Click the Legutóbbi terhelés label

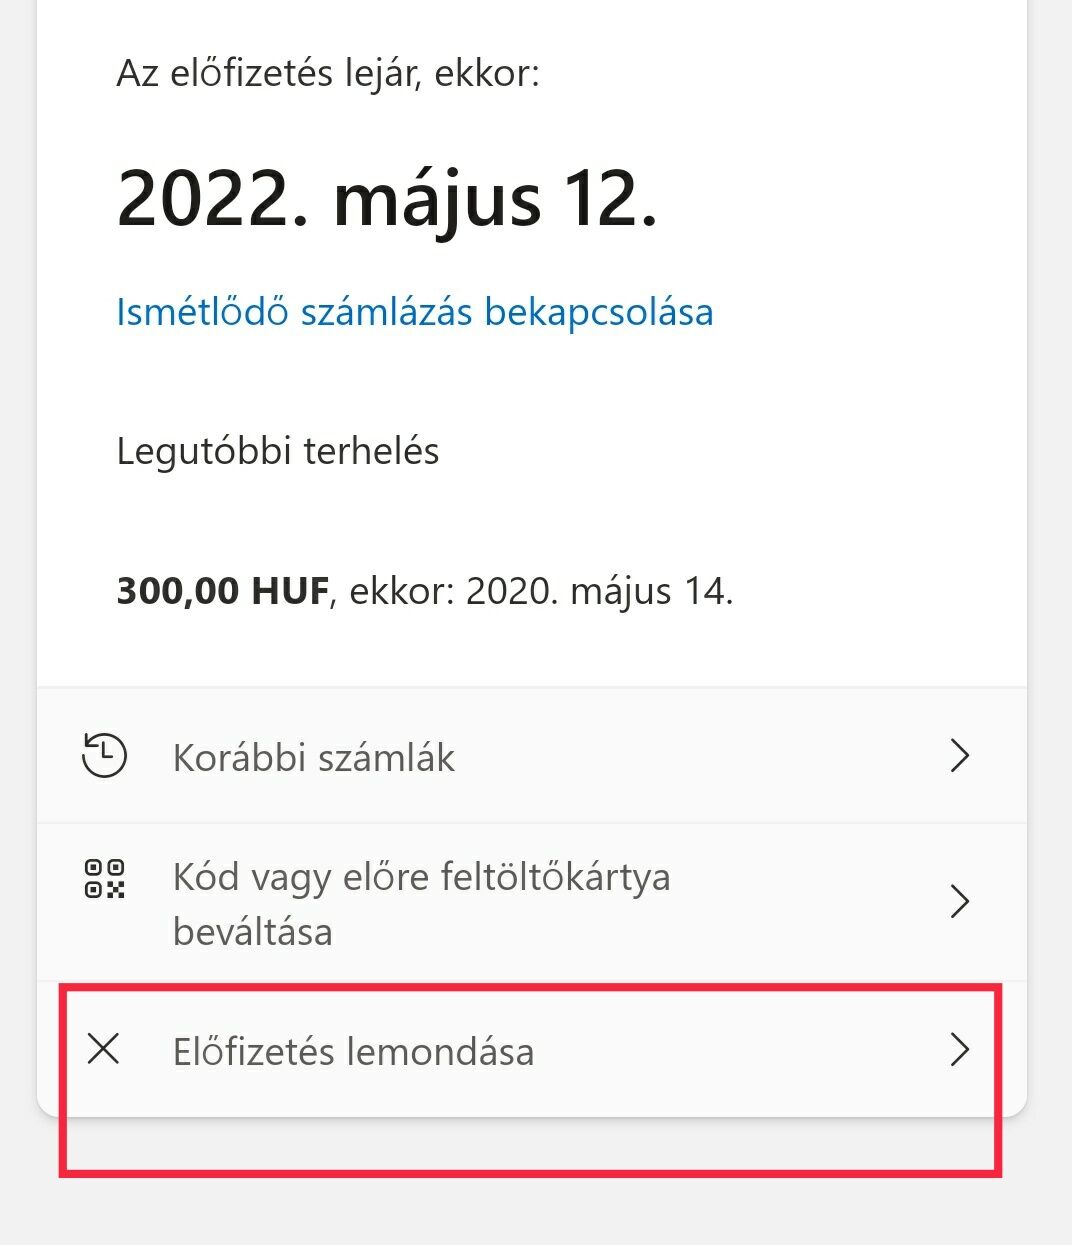[x=278, y=451]
